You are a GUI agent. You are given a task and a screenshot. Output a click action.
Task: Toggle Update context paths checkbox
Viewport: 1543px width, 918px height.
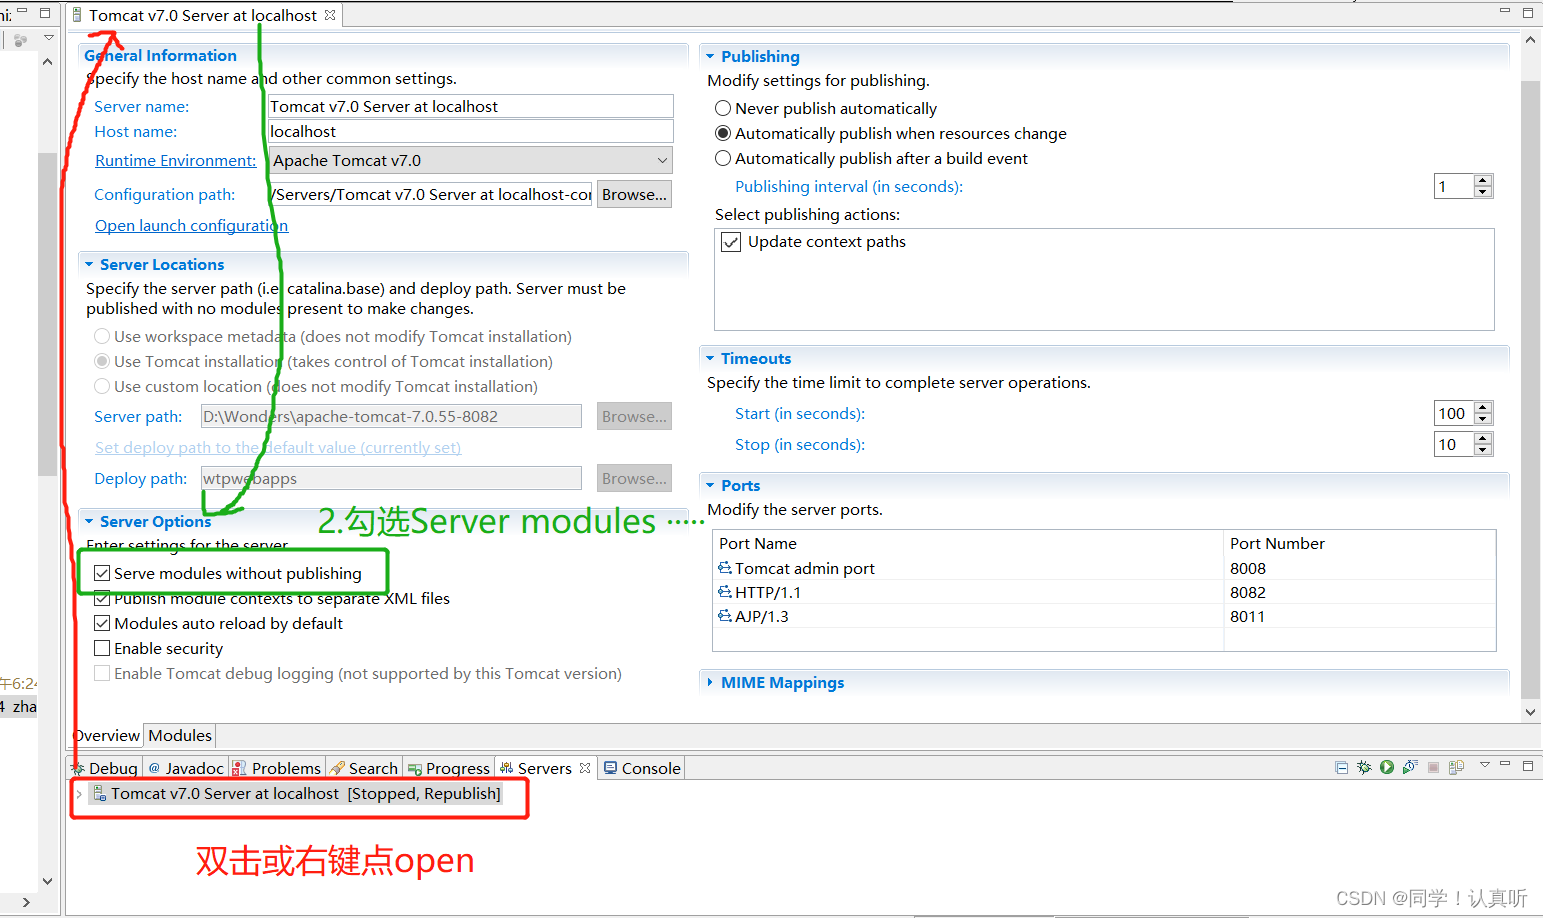731,242
